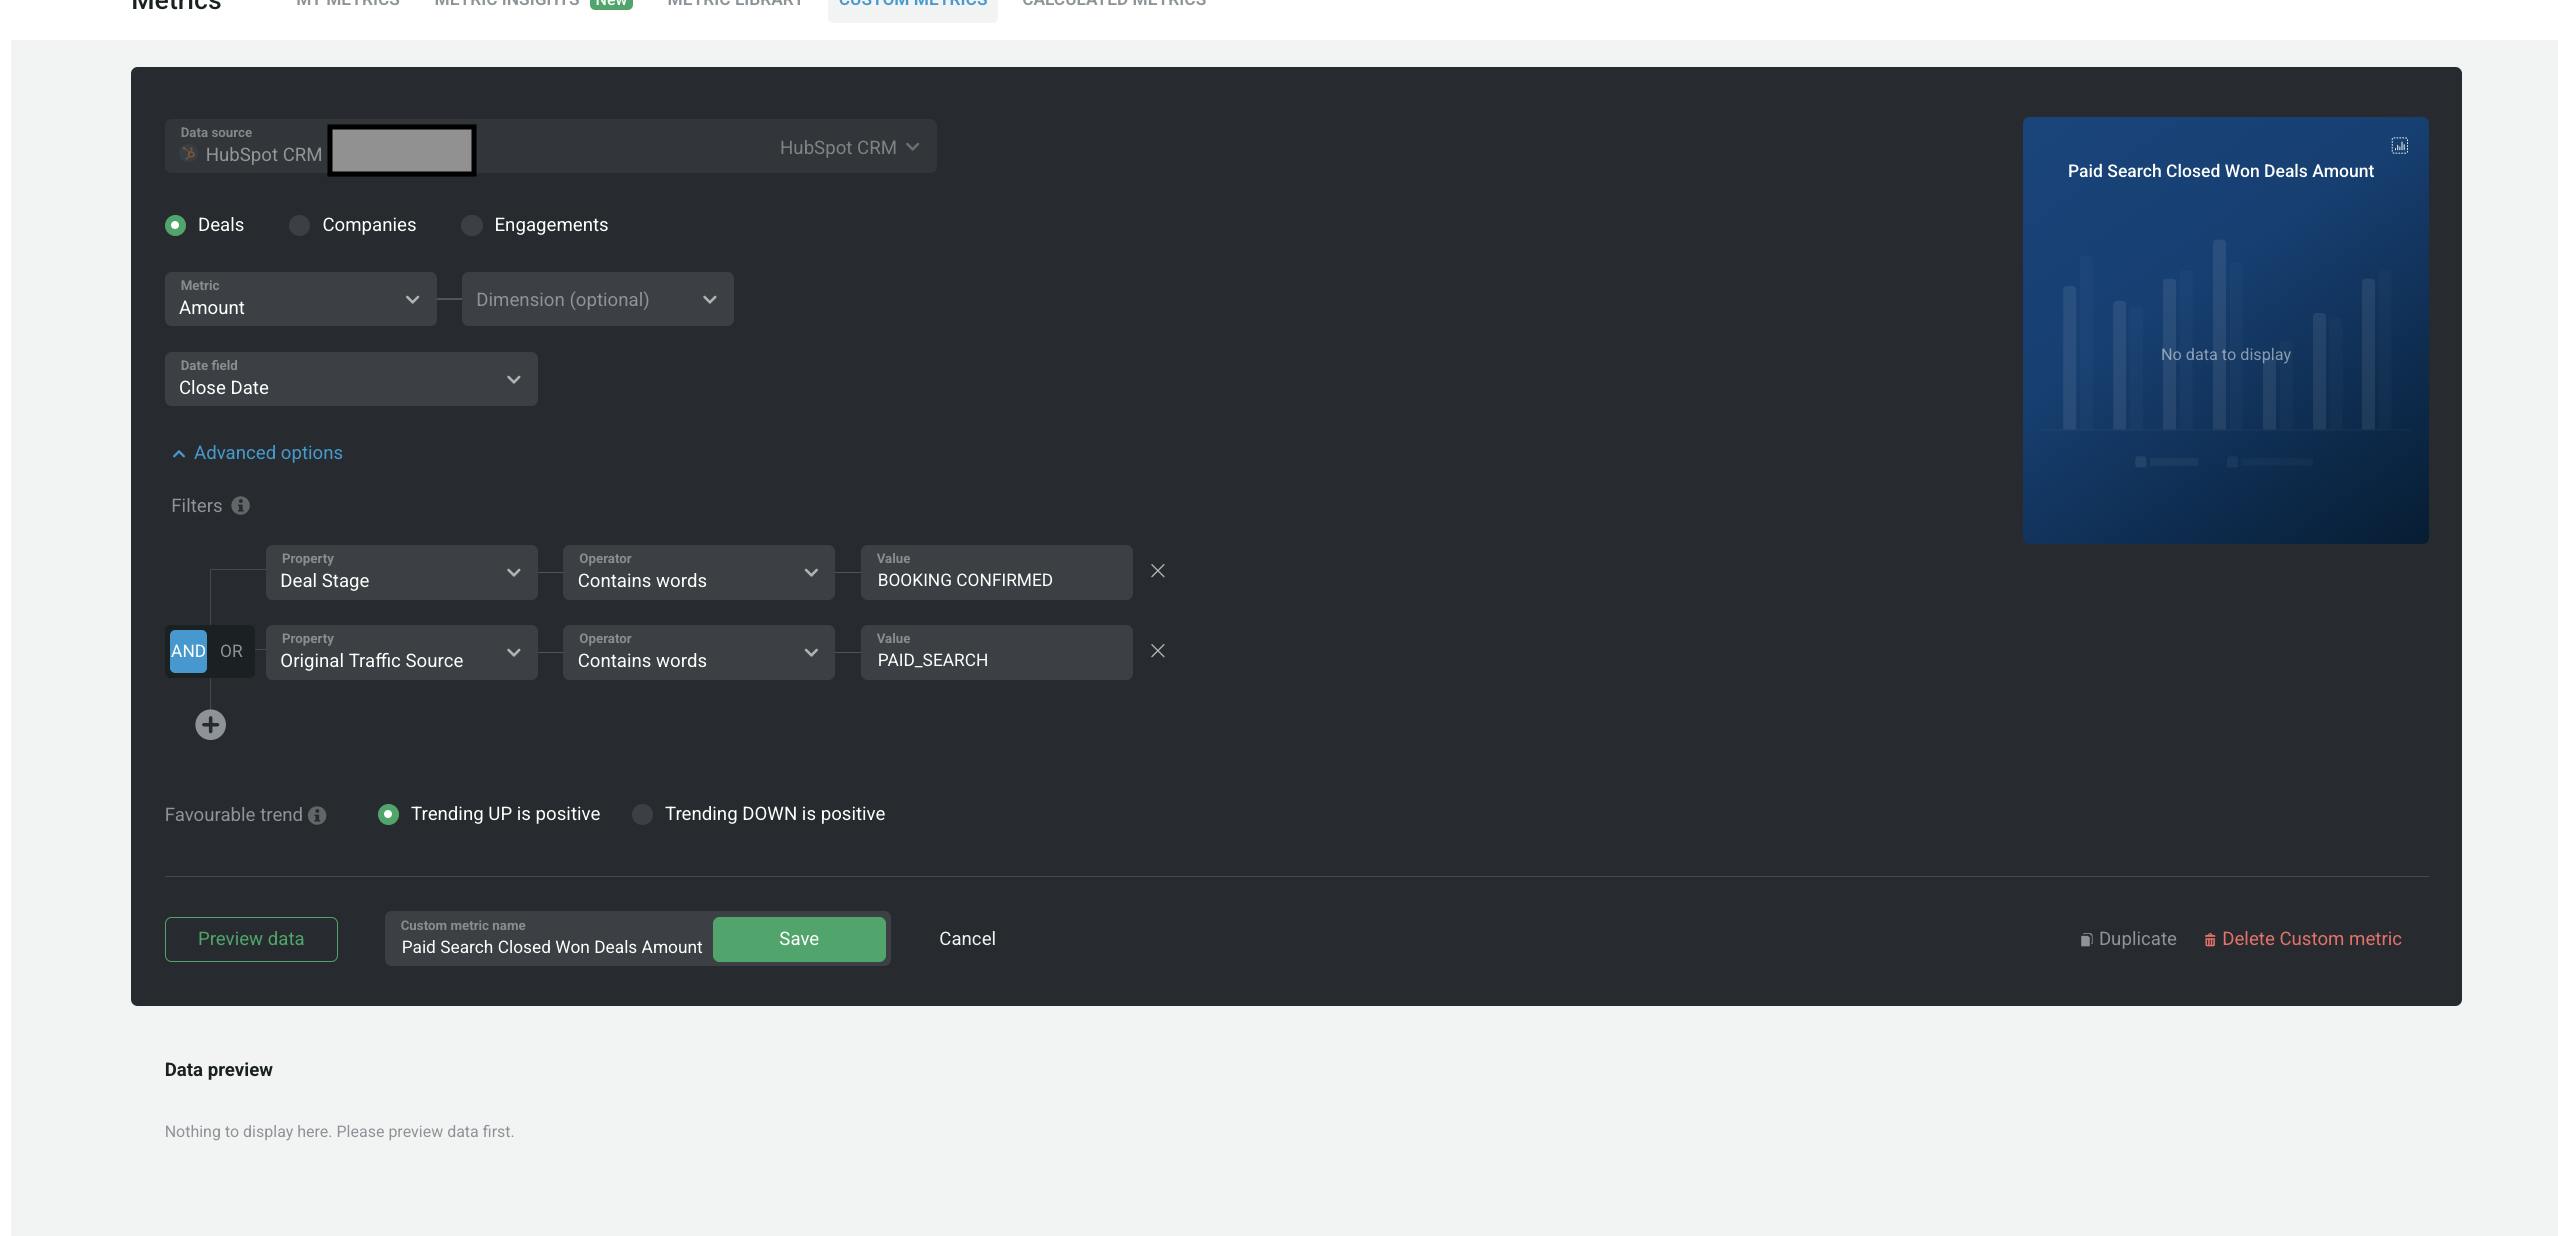Choose Trending DOWN is positive
This screenshot has width=2558, height=1236.
[642, 815]
